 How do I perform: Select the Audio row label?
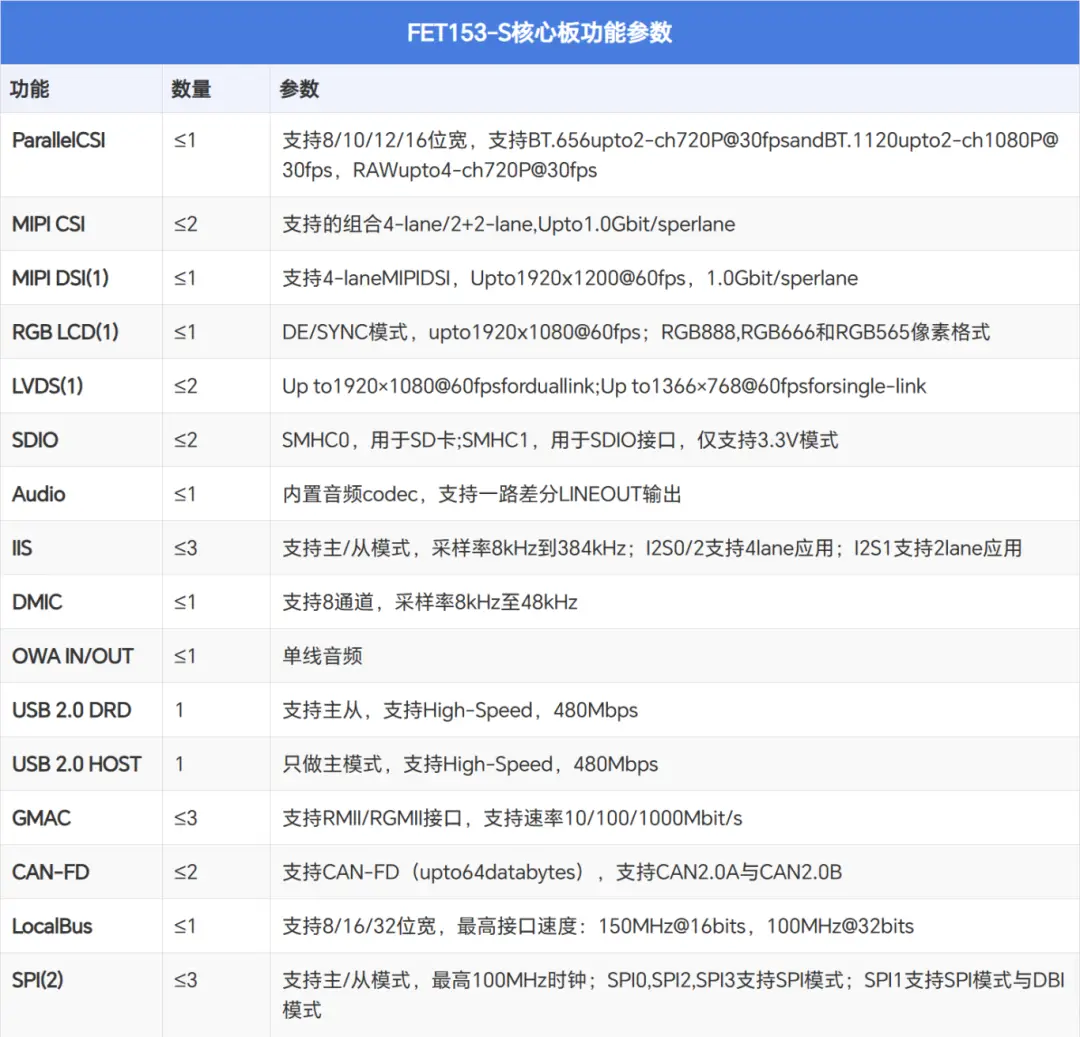pos(36,494)
